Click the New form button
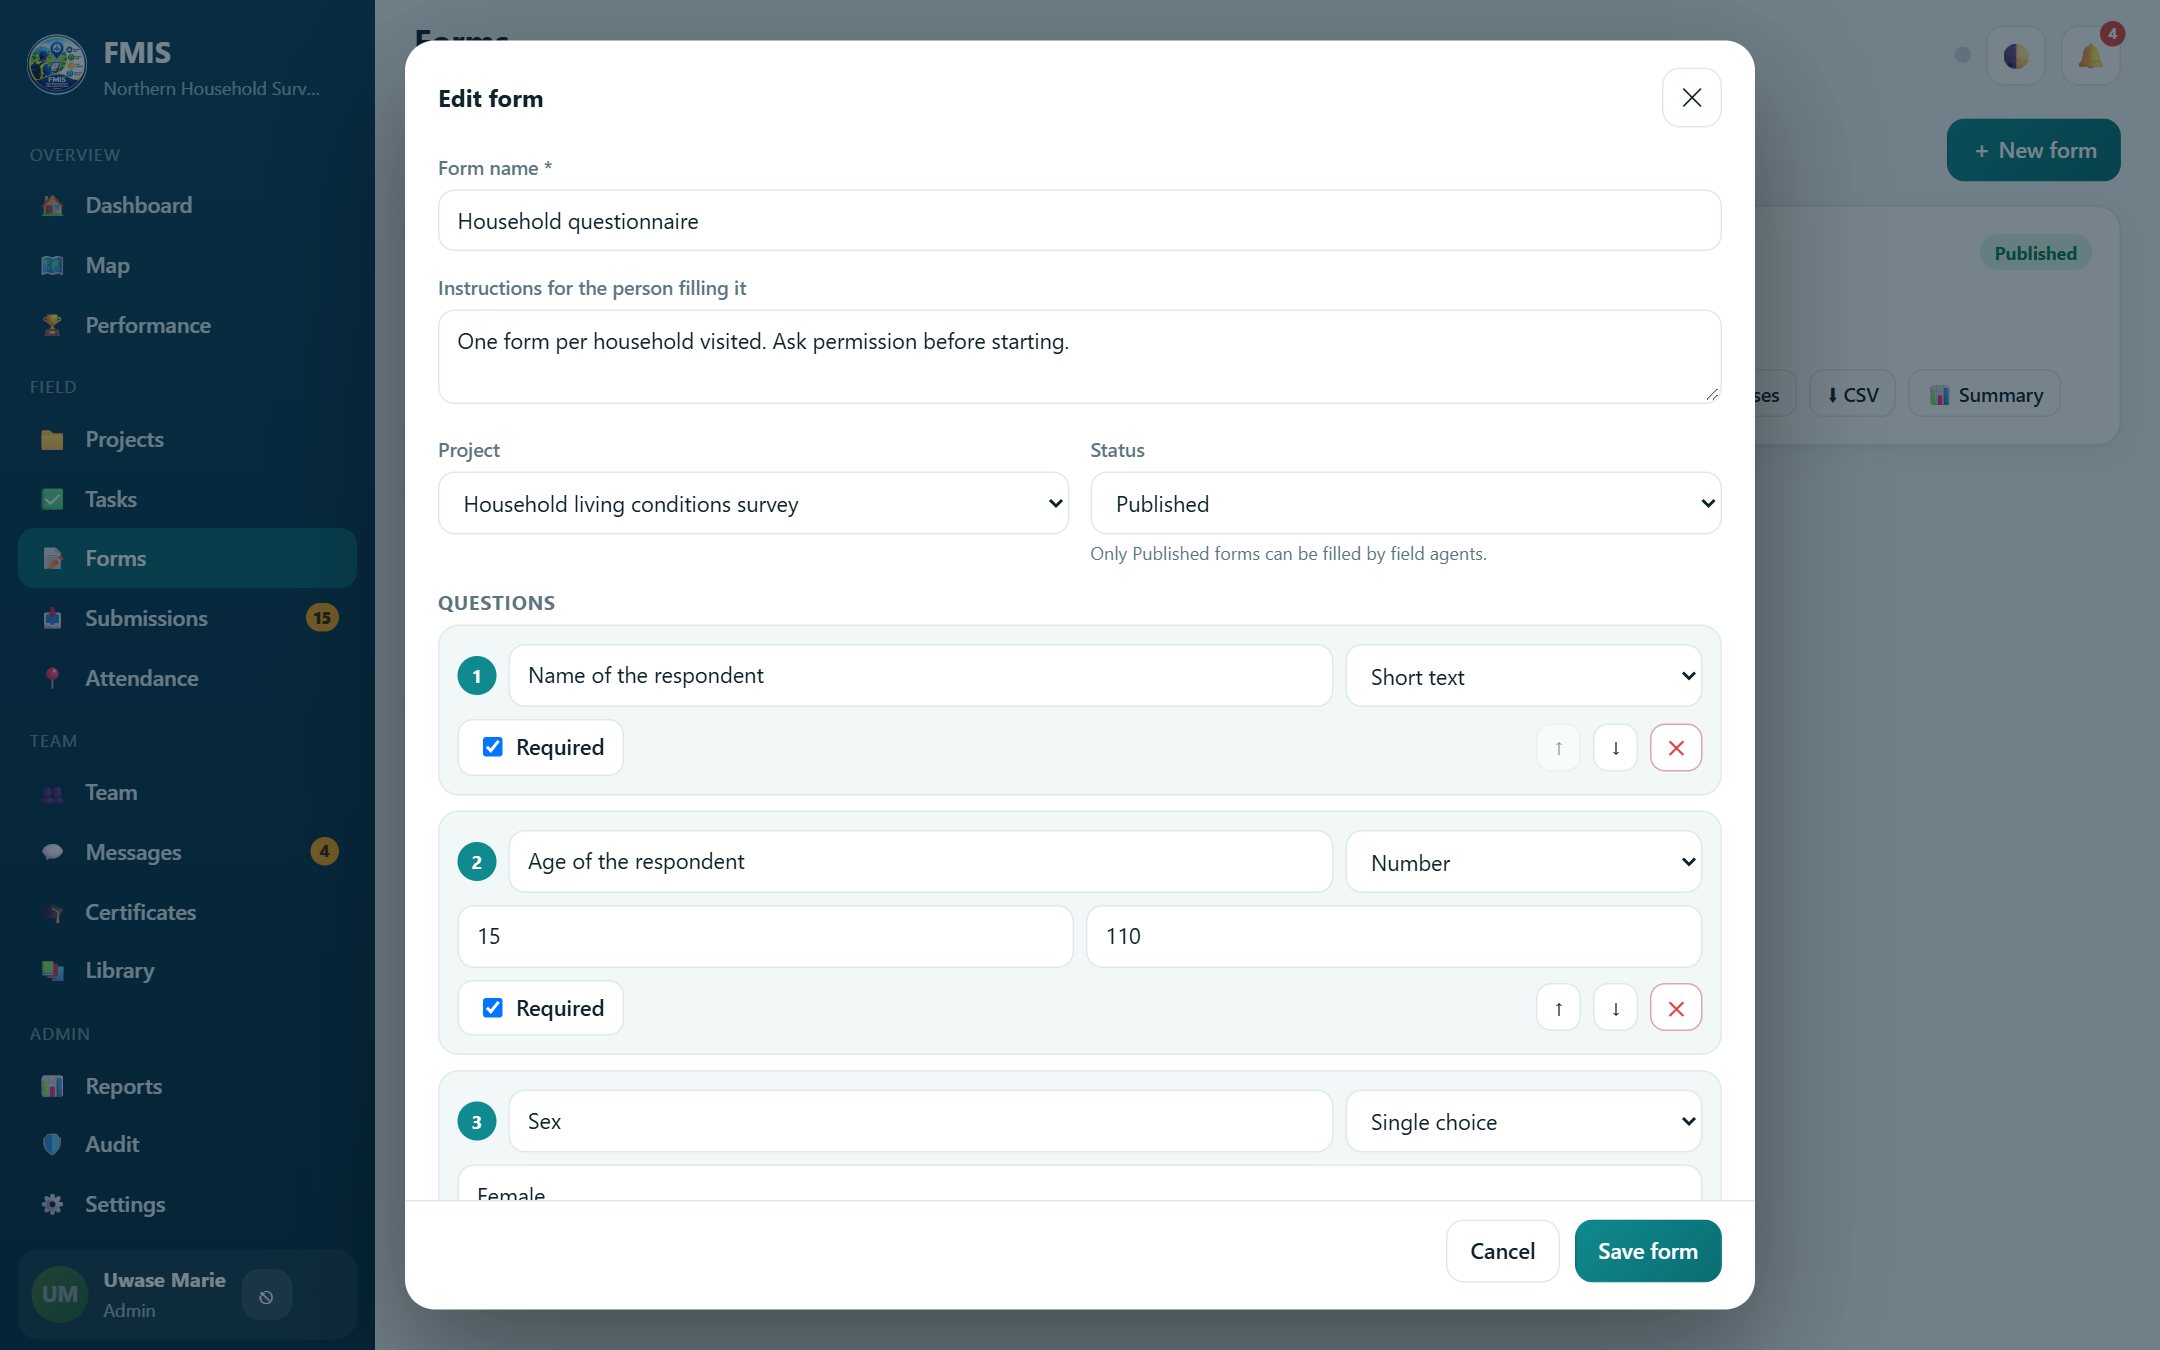The image size is (2160, 1350). [2033, 150]
